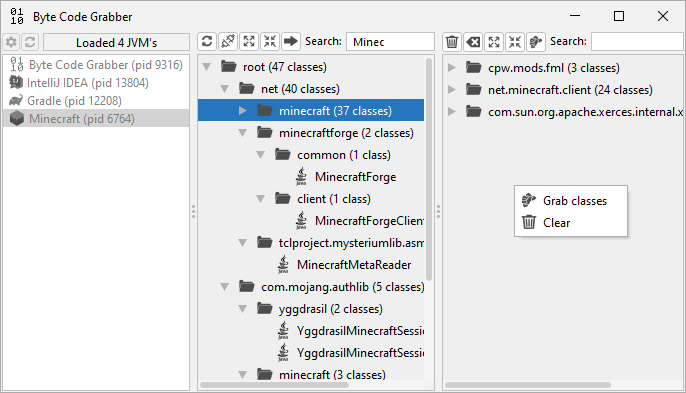Focus the middle Search field containing Minec
Image resolution: width=686 pixels, height=393 pixels.
pyautogui.click(x=390, y=42)
